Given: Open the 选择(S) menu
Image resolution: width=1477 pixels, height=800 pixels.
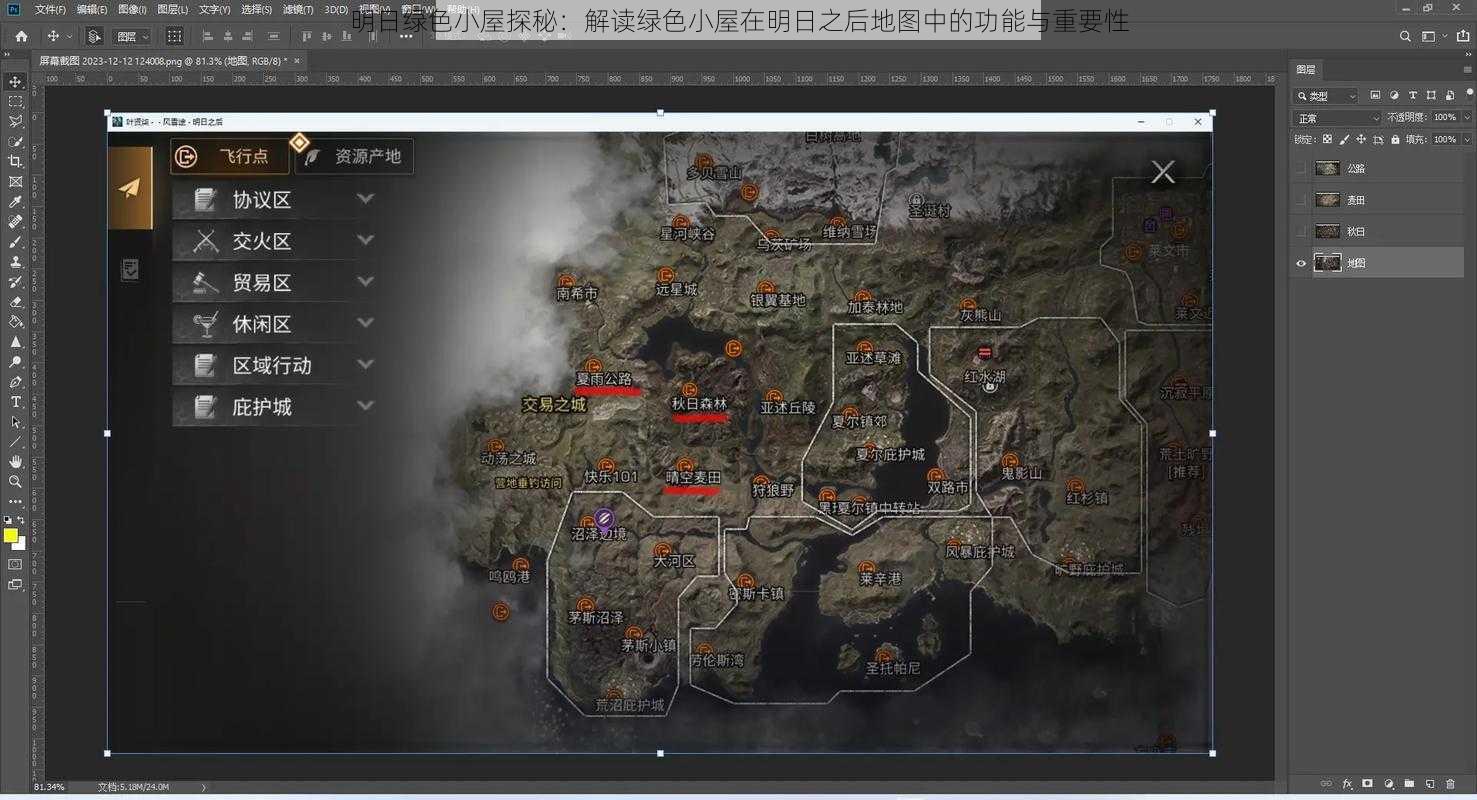Looking at the screenshot, I should tap(256, 9).
